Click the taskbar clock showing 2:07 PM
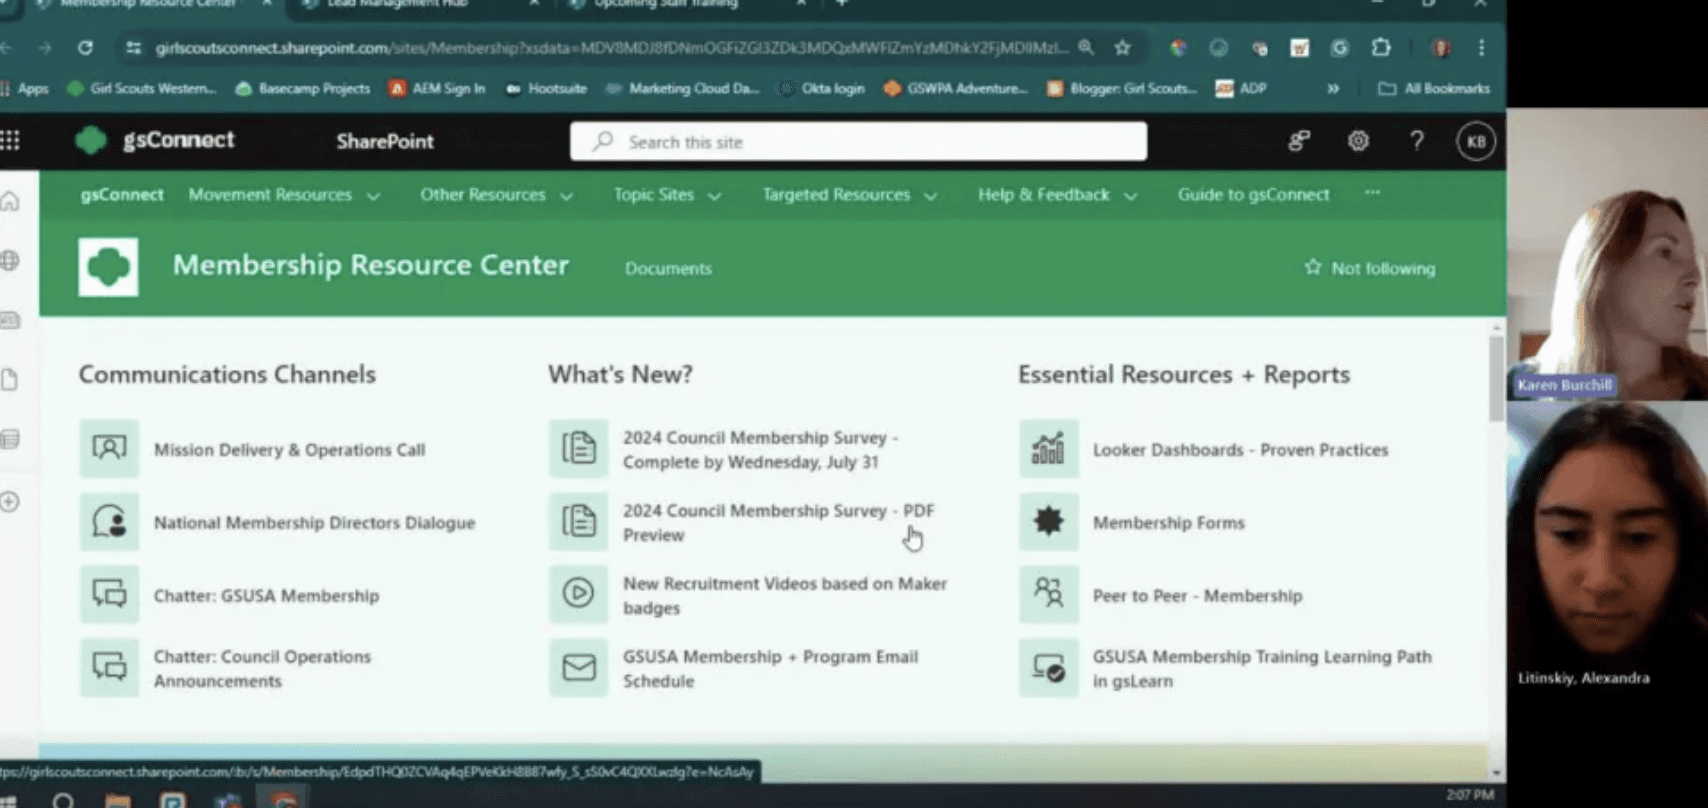1708x808 pixels. [x=1469, y=795]
